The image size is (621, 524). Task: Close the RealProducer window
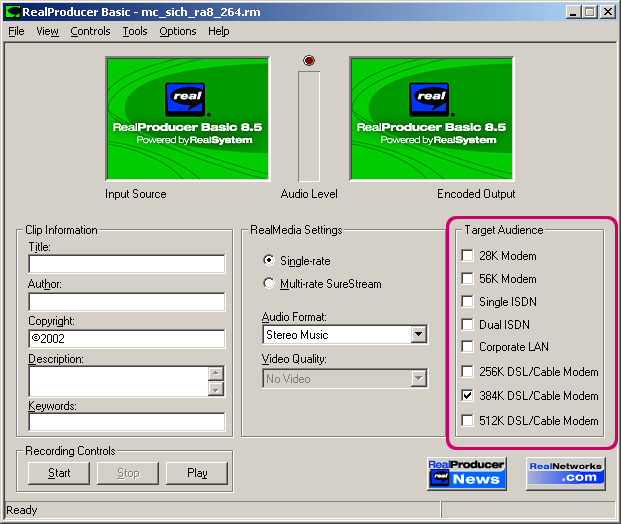608,12
